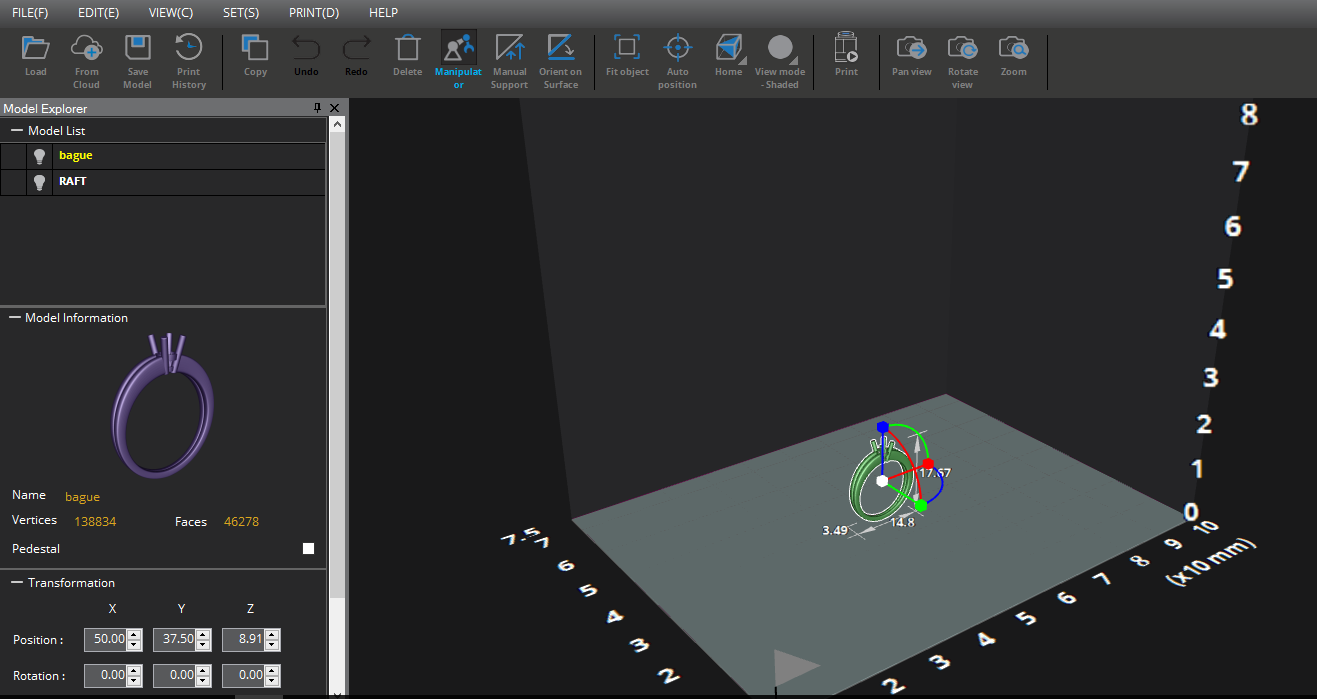Collapse the Model List section
This screenshot has width=1317, height=699.
pos(15,130)
